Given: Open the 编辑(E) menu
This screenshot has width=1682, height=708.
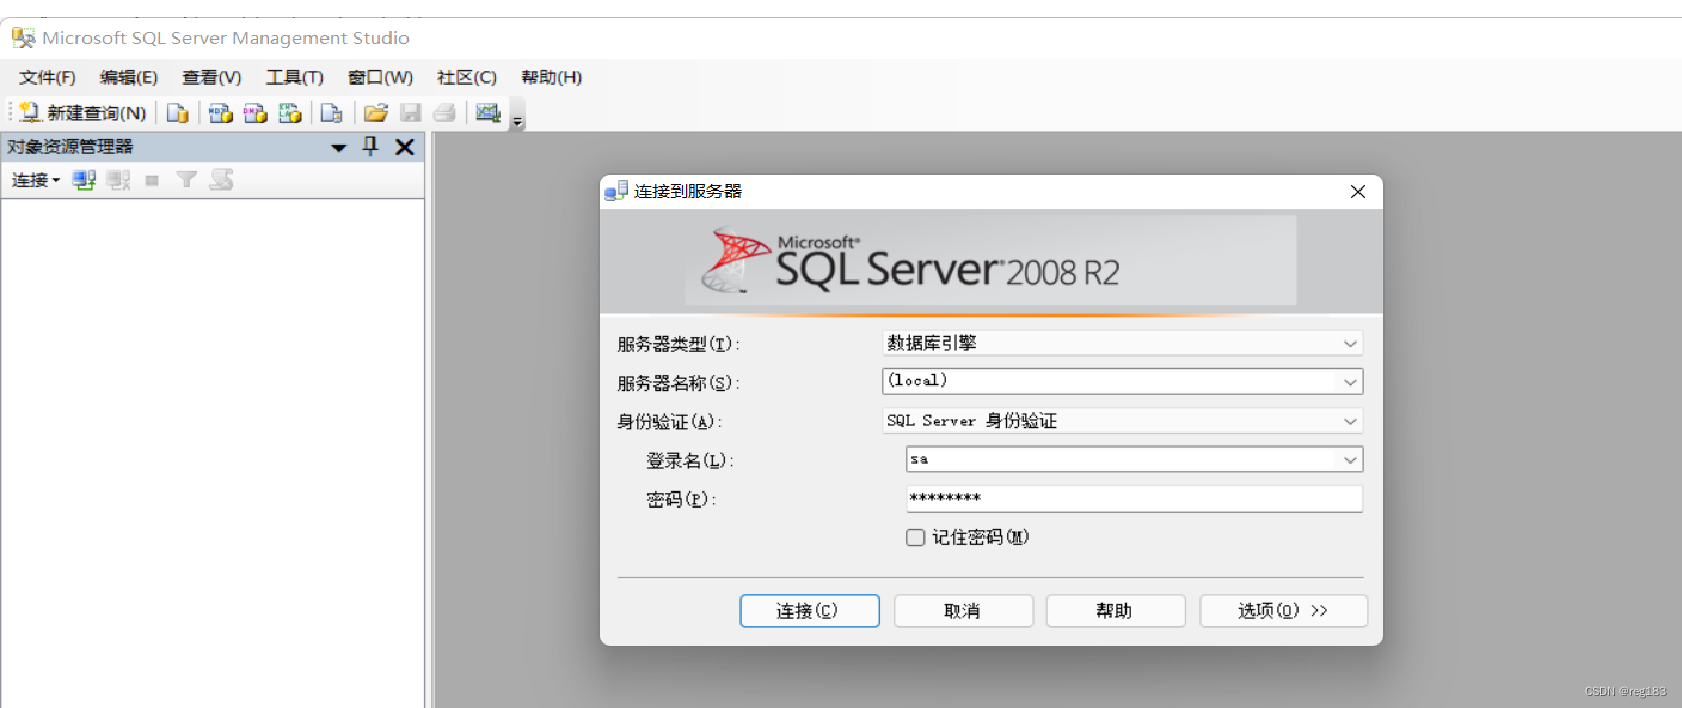Looking at the screenshot, I should (129, 77).
